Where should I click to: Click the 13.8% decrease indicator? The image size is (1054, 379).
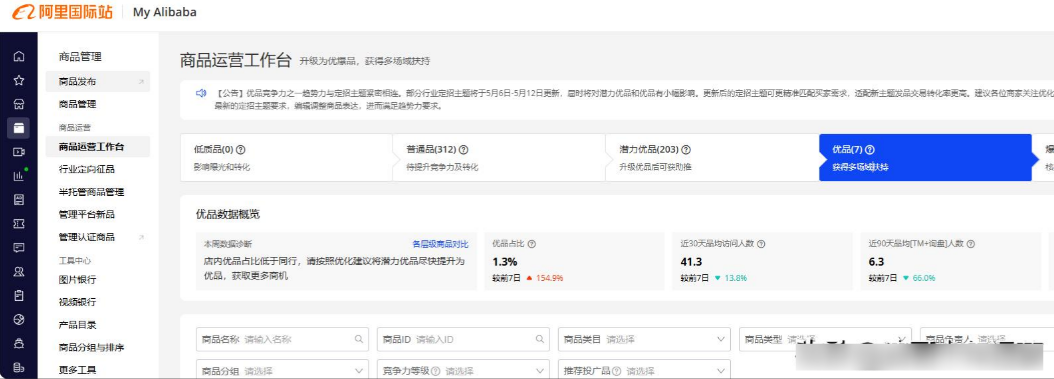731,278
